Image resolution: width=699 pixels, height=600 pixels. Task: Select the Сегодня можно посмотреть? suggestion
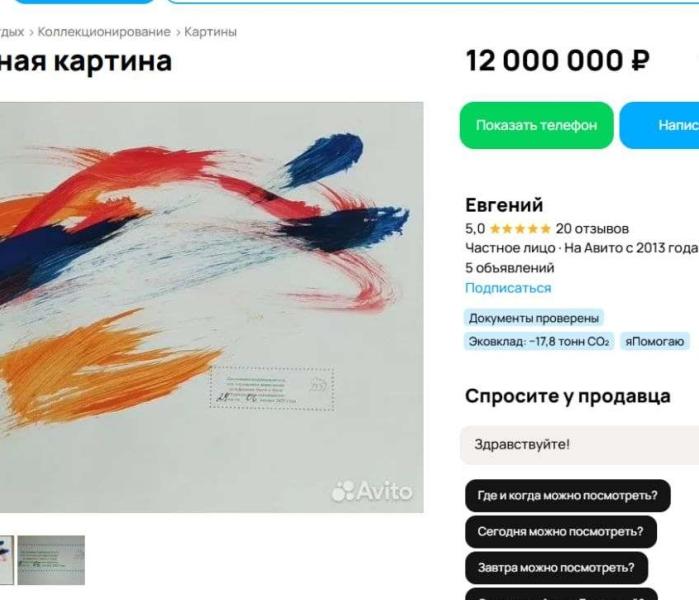click(560, 532)
